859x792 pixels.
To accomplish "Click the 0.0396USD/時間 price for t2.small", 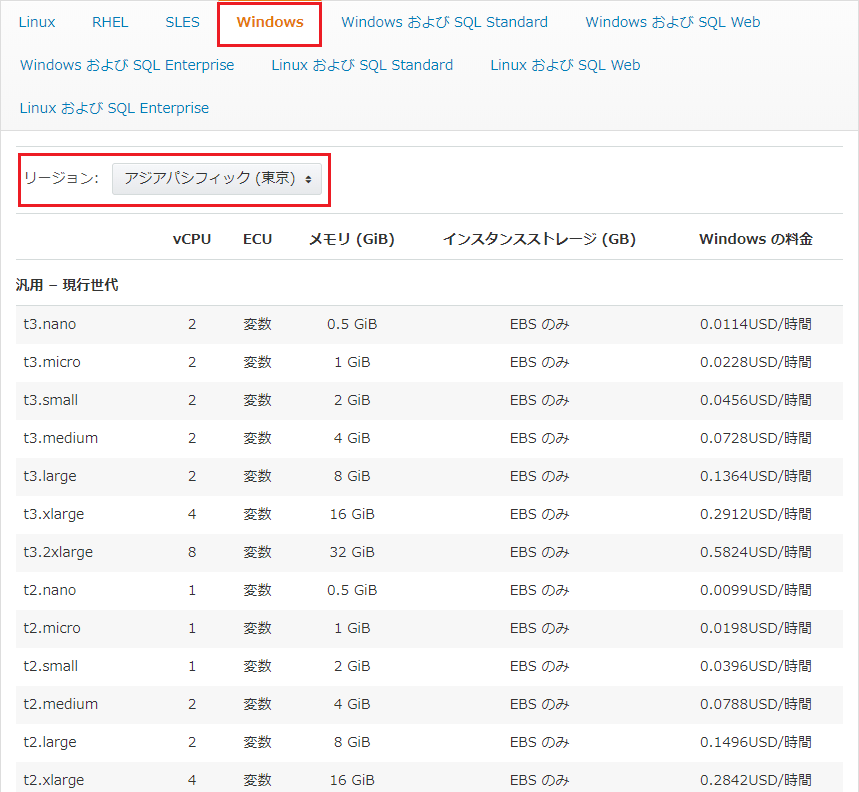I will tap(755, 667).
